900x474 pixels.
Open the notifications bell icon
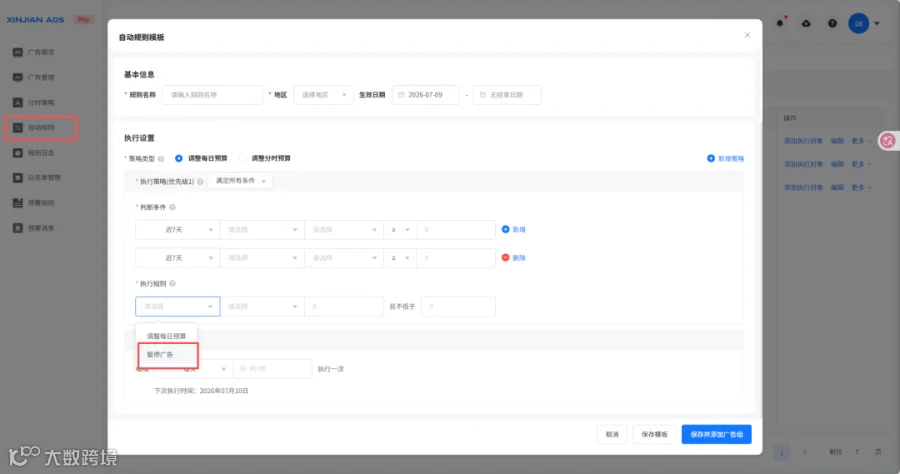pos(779,24)
